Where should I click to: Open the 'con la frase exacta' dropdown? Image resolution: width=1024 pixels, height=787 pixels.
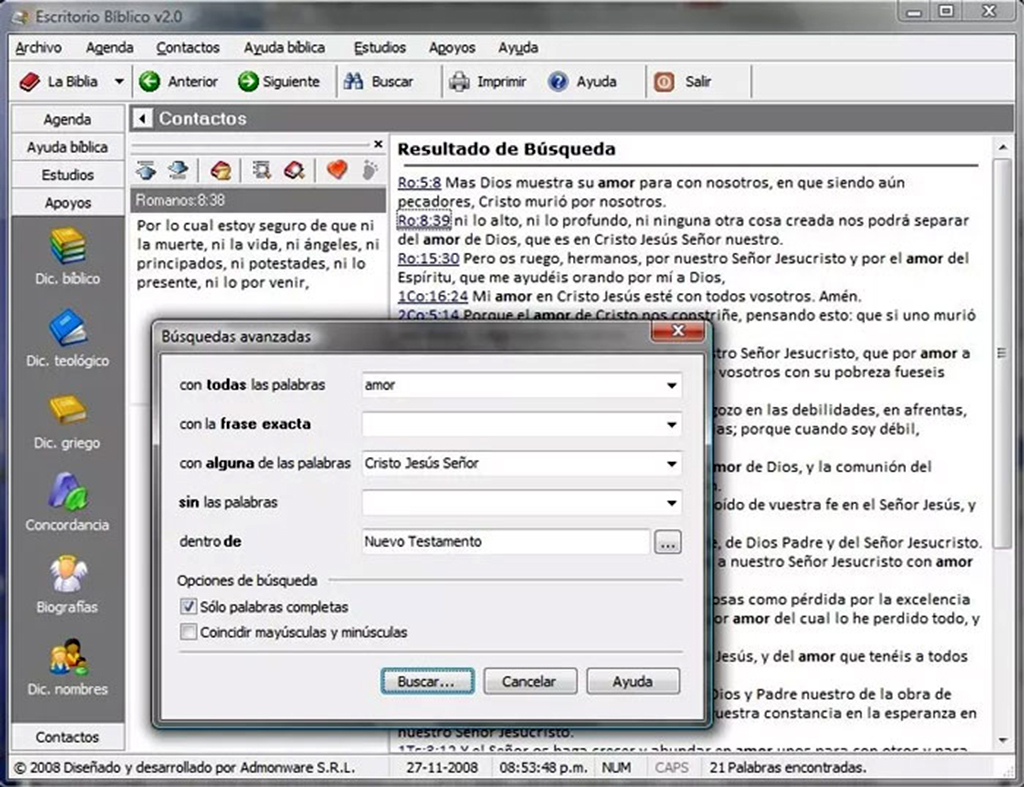pyautogui.click(x=671, y=425)
